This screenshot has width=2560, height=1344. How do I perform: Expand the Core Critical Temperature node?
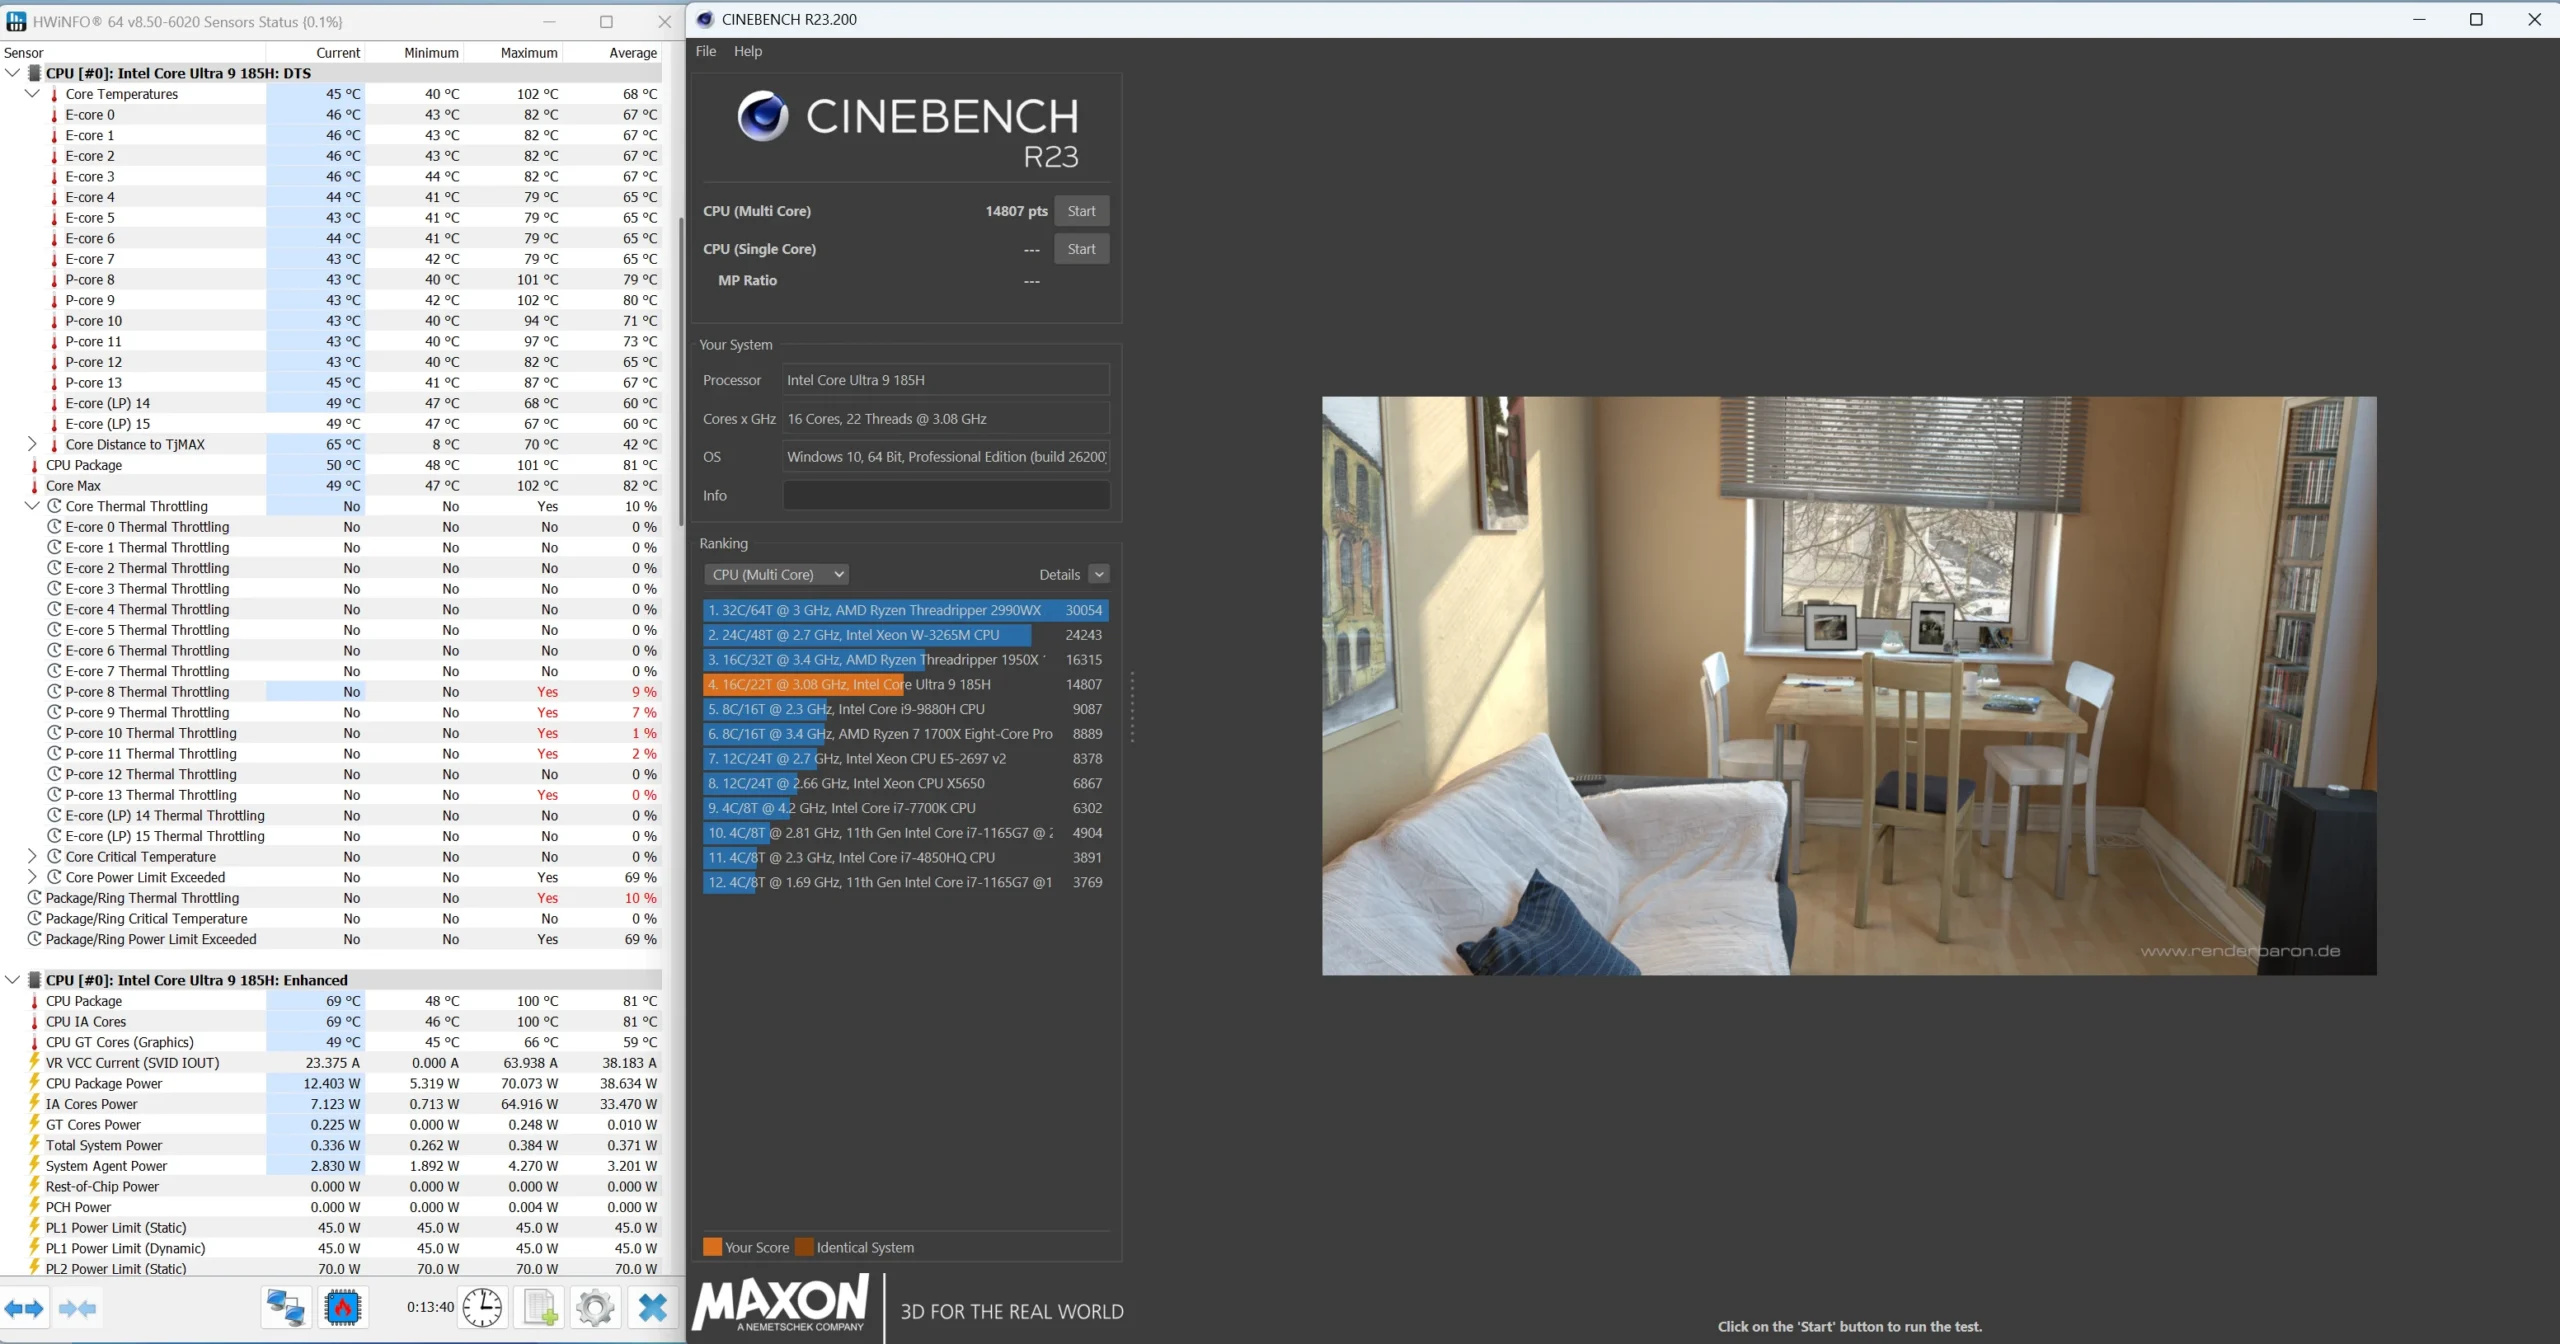tap(32, 856)
